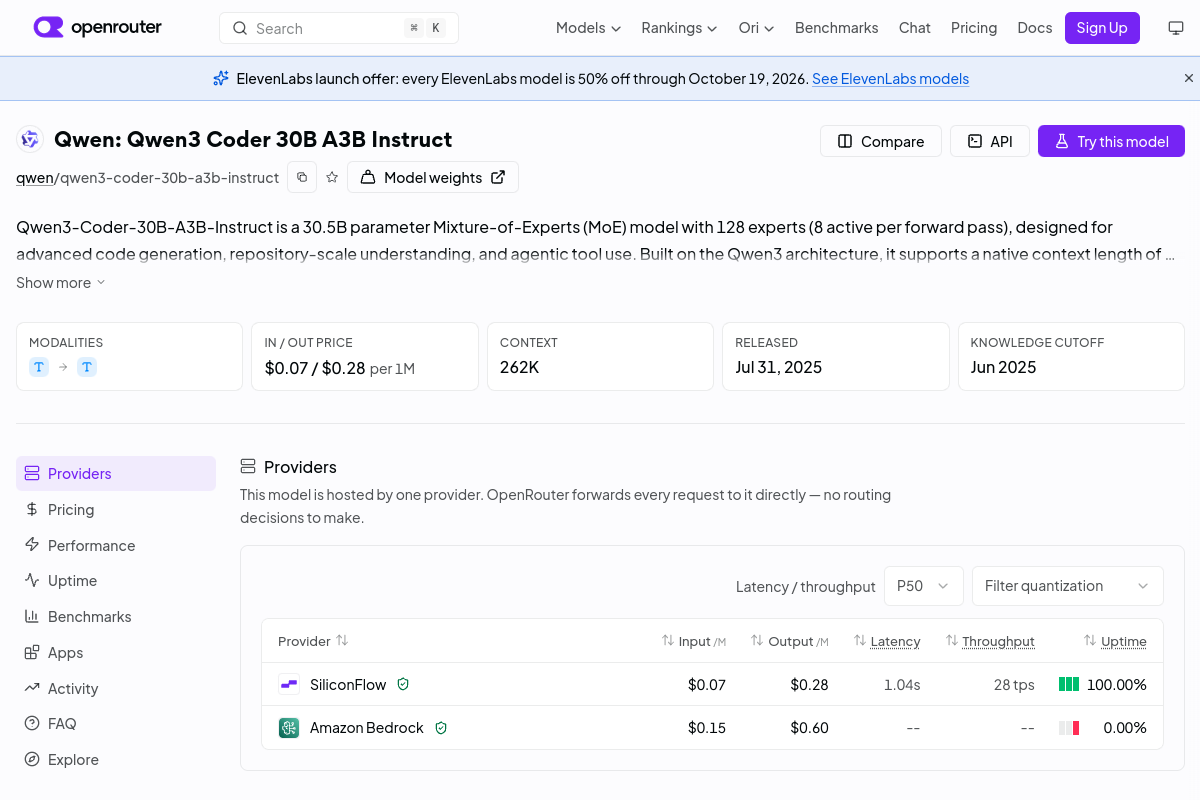This screenshot has height=800, width=1200.
Task: Click the SiliconFlow green uptime bars
Action: [1069, 685]
